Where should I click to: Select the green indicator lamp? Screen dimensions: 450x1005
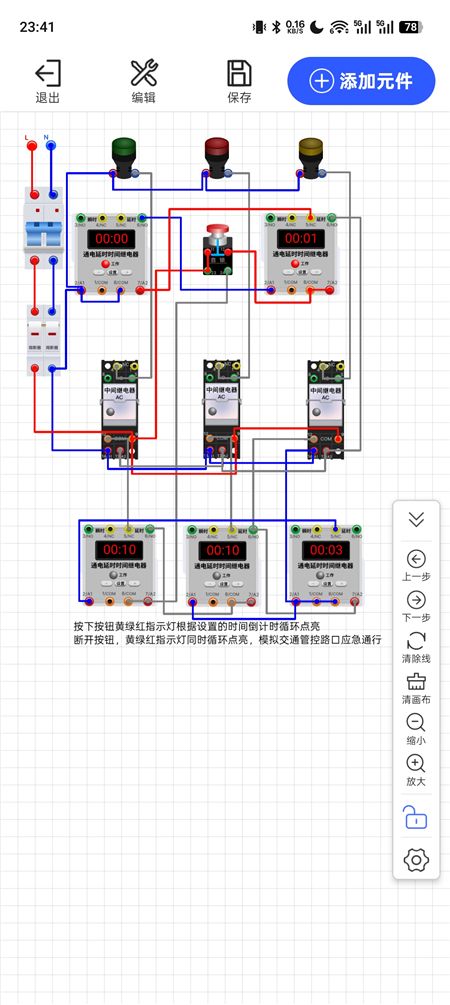coord(124,158)
